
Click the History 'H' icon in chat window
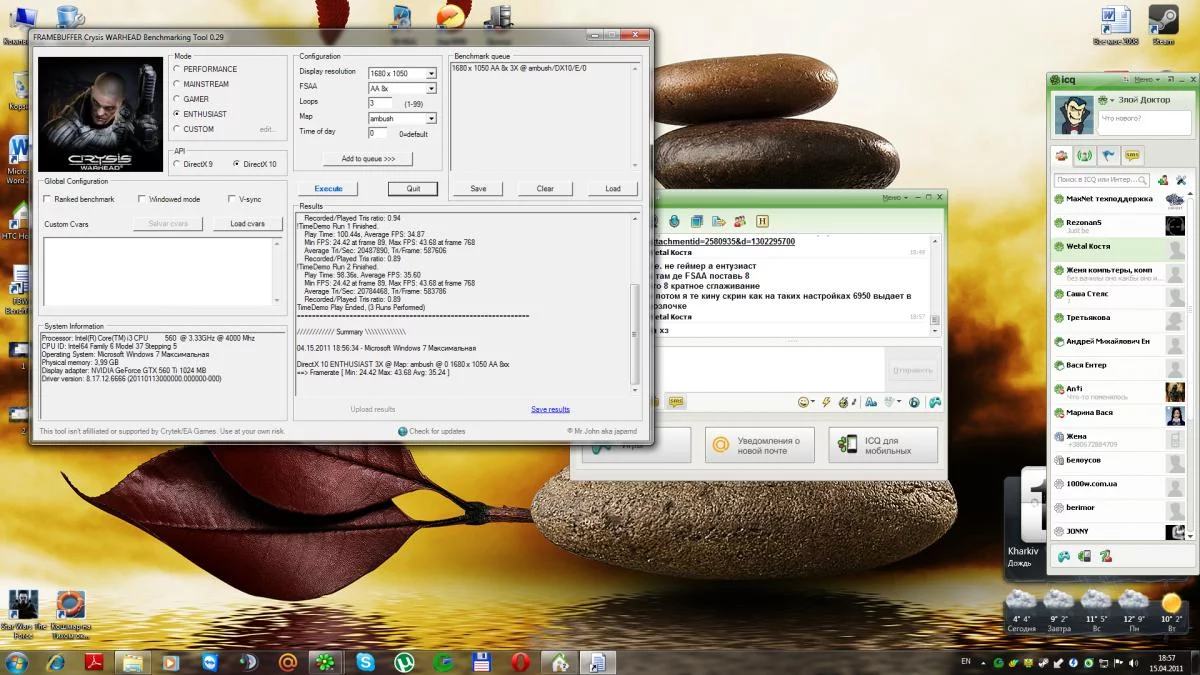762,221
